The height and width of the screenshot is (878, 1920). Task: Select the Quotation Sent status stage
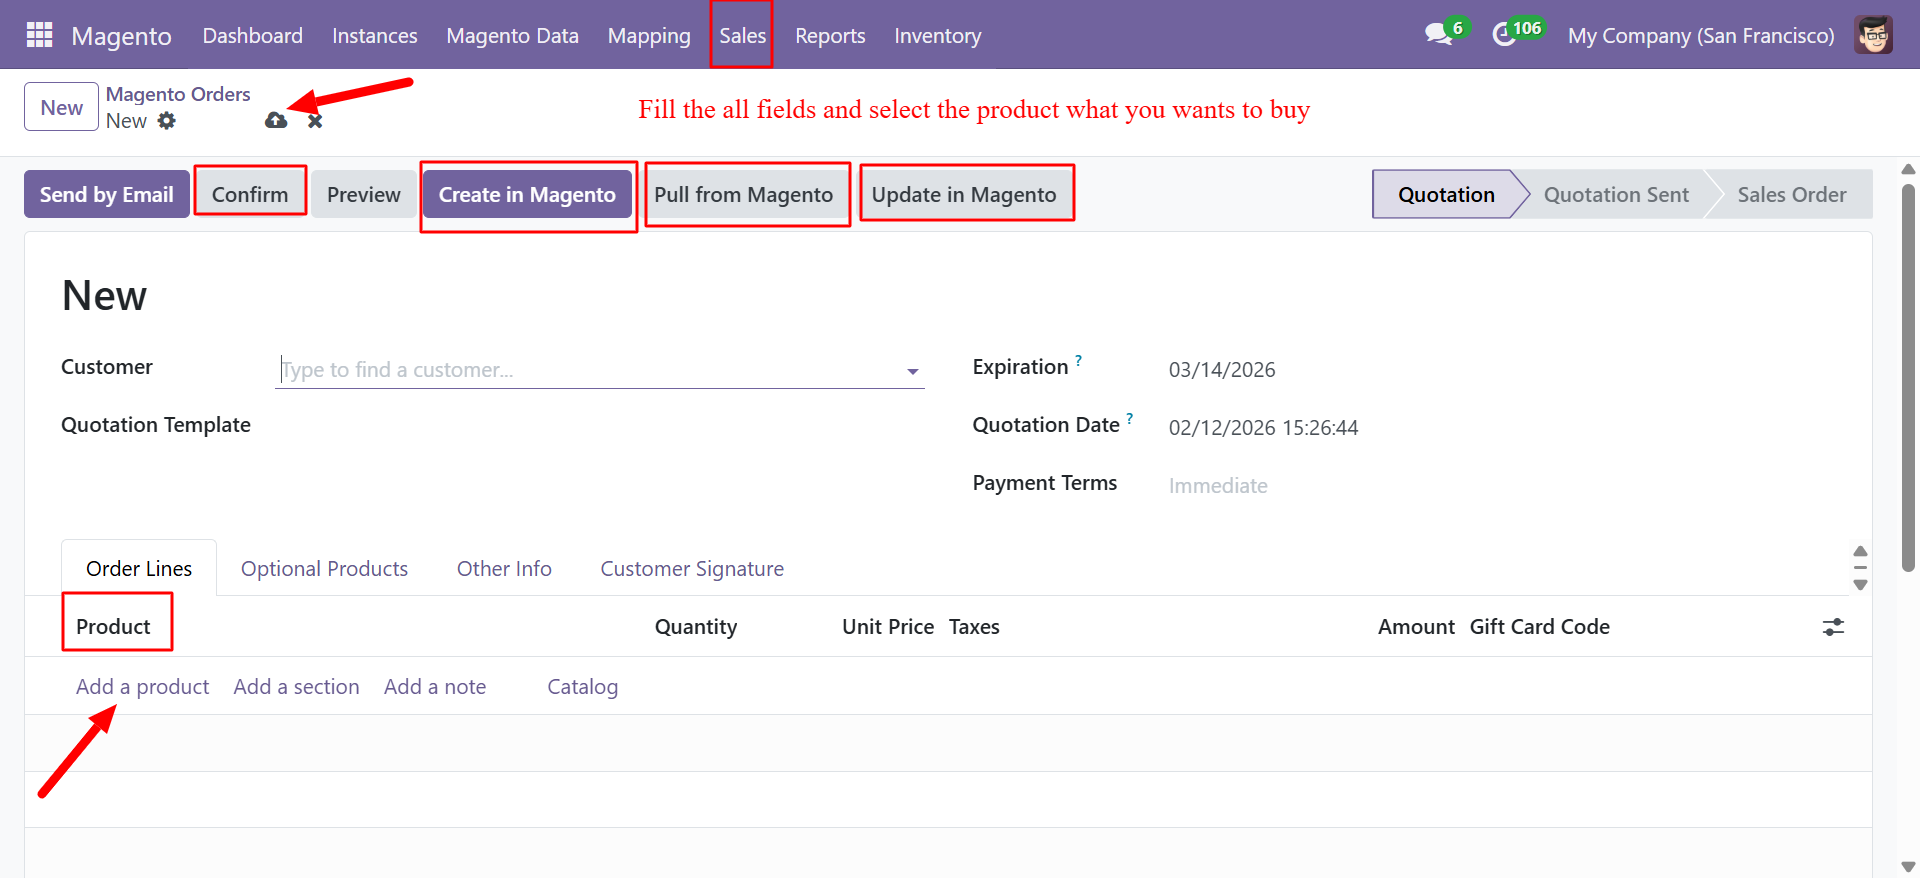[1616, 194]
